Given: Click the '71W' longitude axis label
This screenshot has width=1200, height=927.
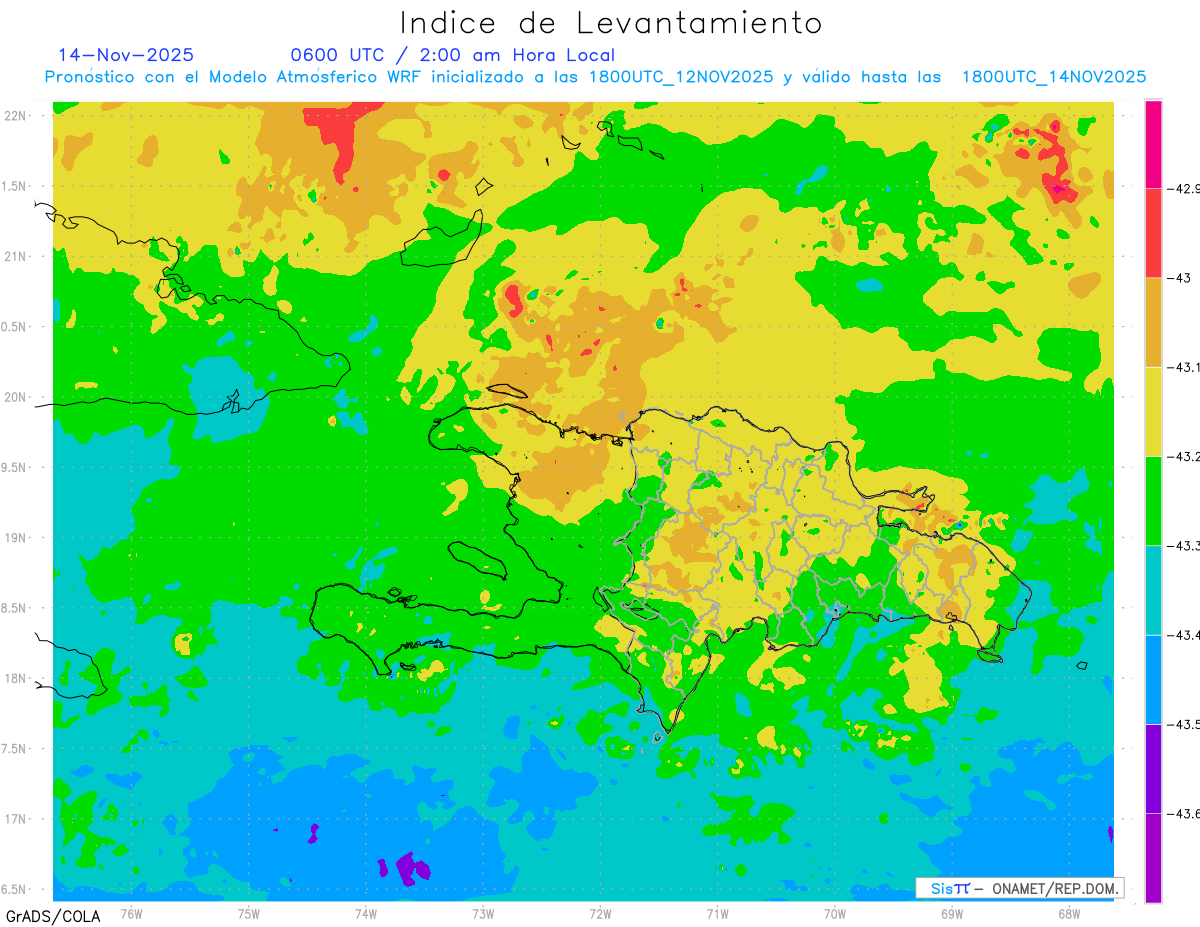Looking at the screenshot, I should coord(717,913).
